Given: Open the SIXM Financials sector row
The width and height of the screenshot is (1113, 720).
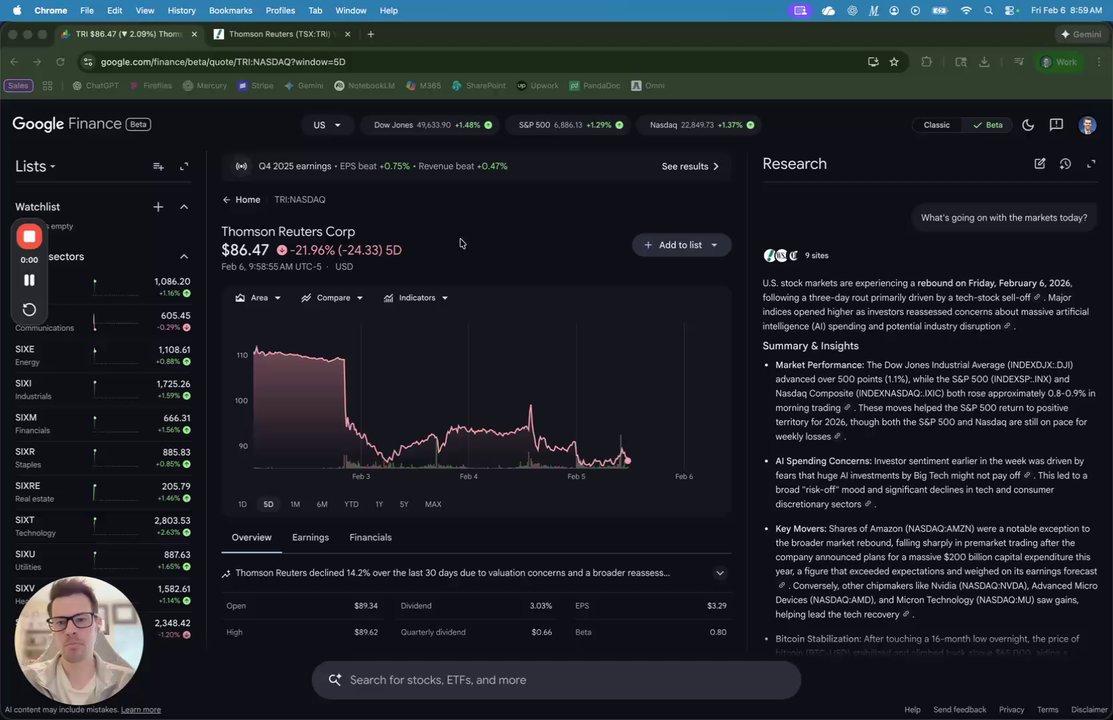Looking at the screenshot, I should click(x=102, y=424).
